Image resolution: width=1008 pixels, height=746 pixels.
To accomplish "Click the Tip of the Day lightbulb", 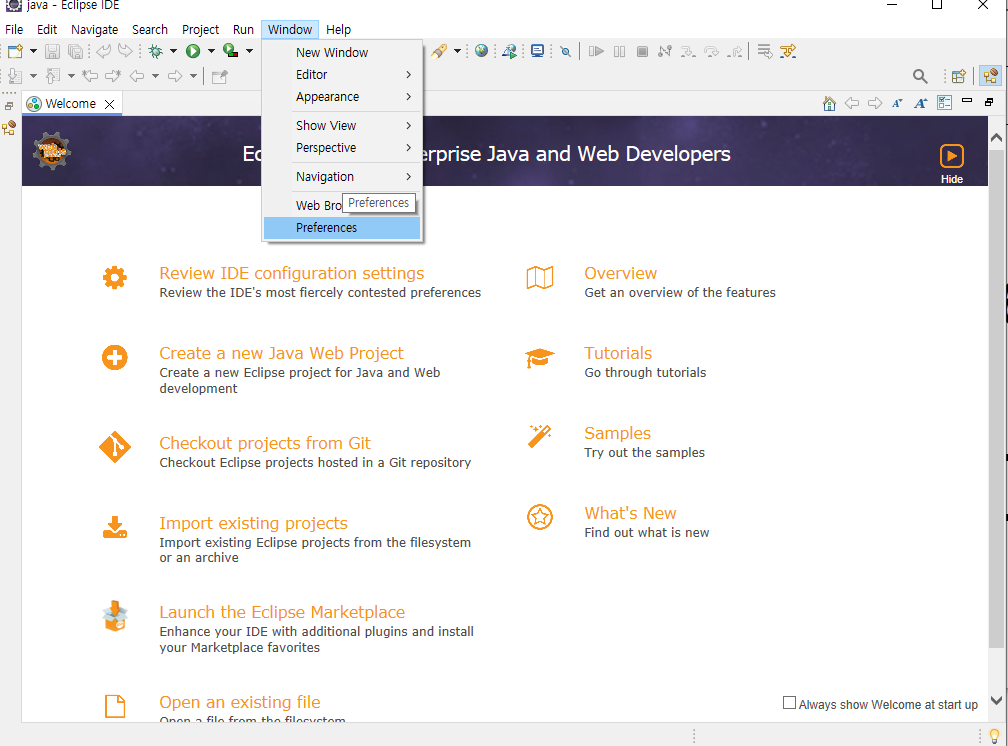I will tap(994, 734).
